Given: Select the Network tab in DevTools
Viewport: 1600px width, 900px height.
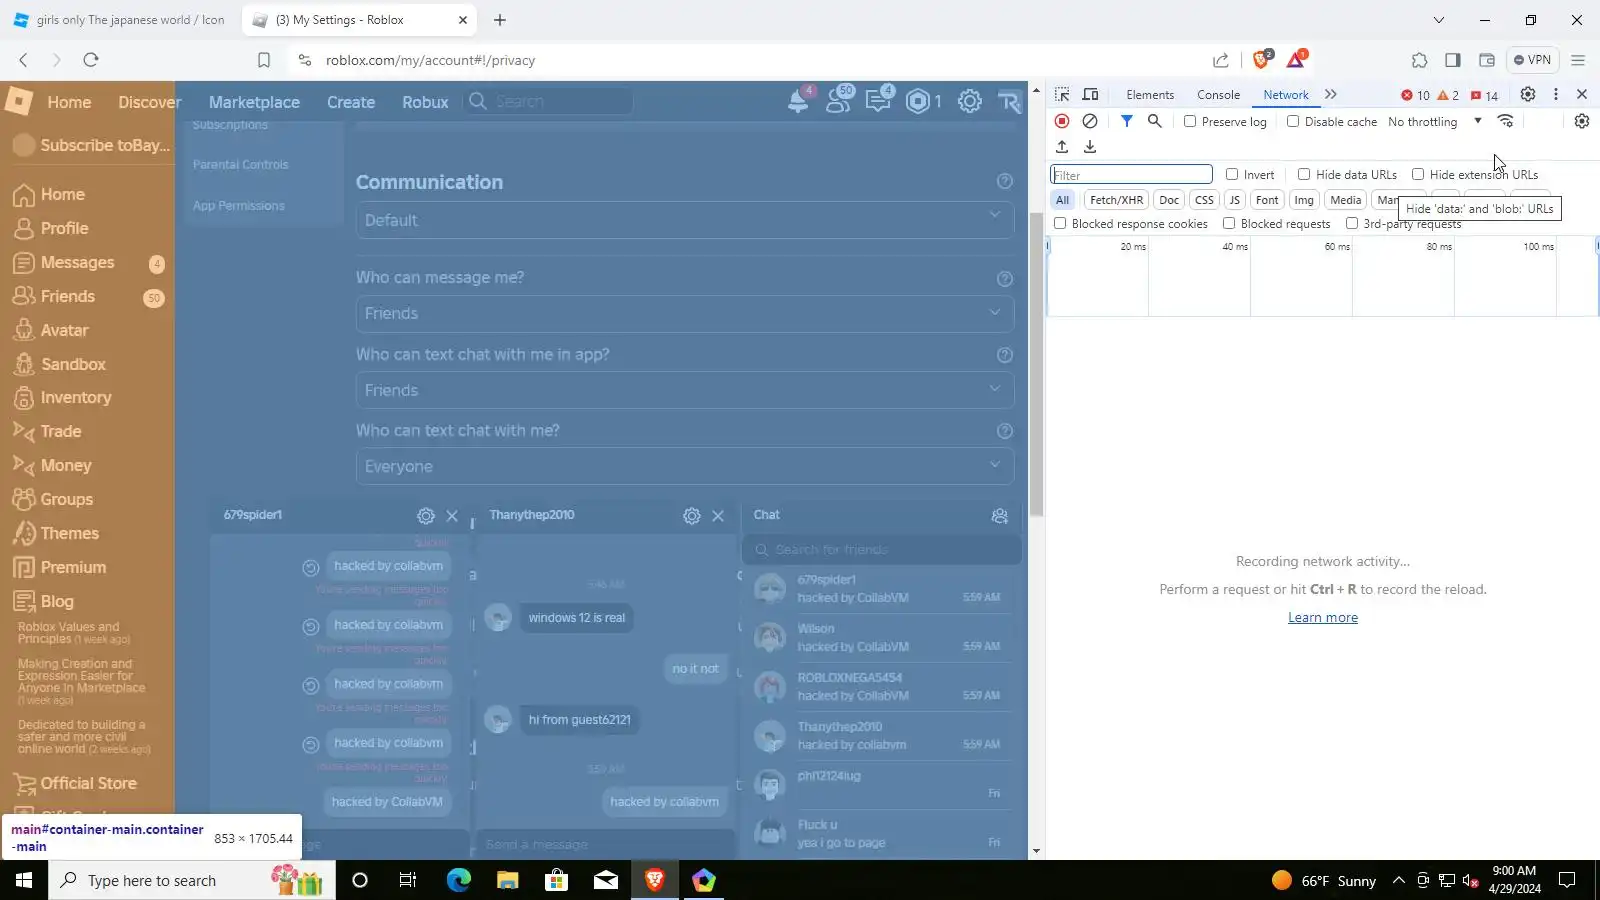Looking at the screenshot, I should coord(1286,95).
